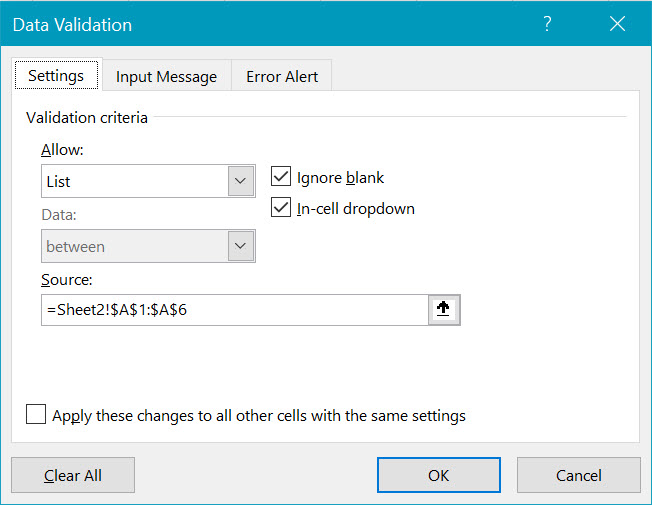652x505 pixels.
Task: Click the range selector icon beside Source
Action: click(444, 309)
